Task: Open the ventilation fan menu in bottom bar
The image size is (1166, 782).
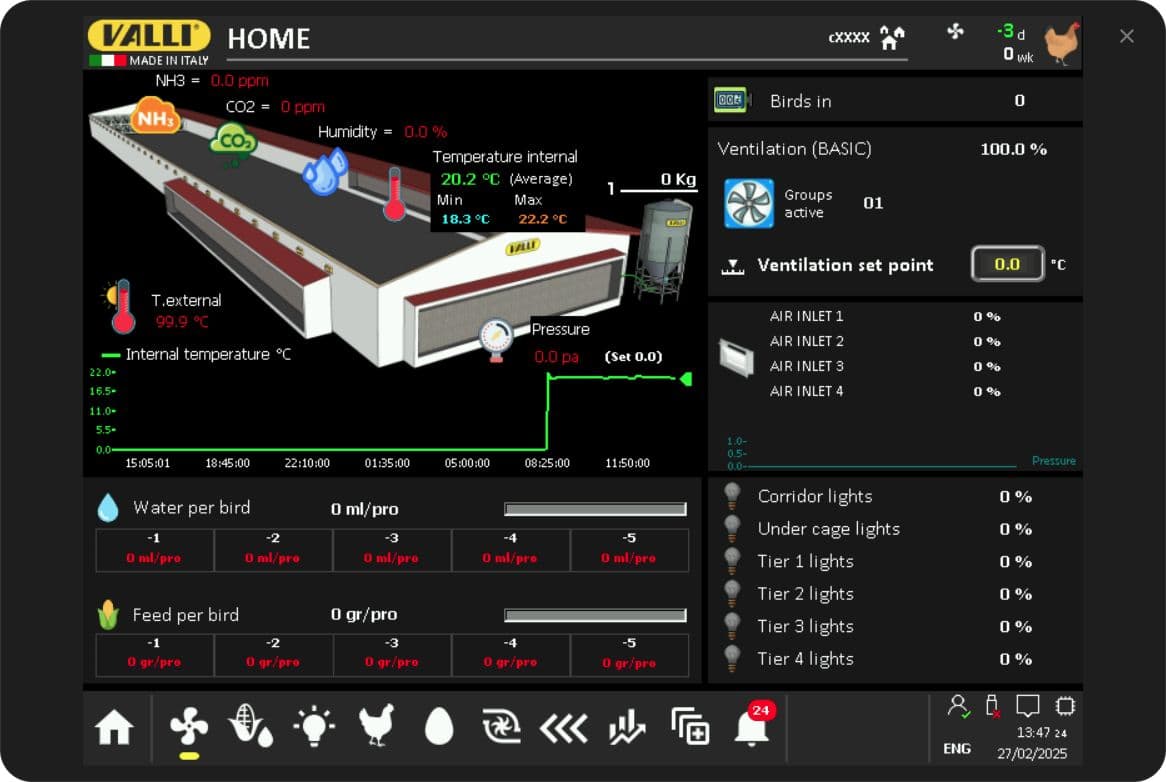Action: pos(189,727)
